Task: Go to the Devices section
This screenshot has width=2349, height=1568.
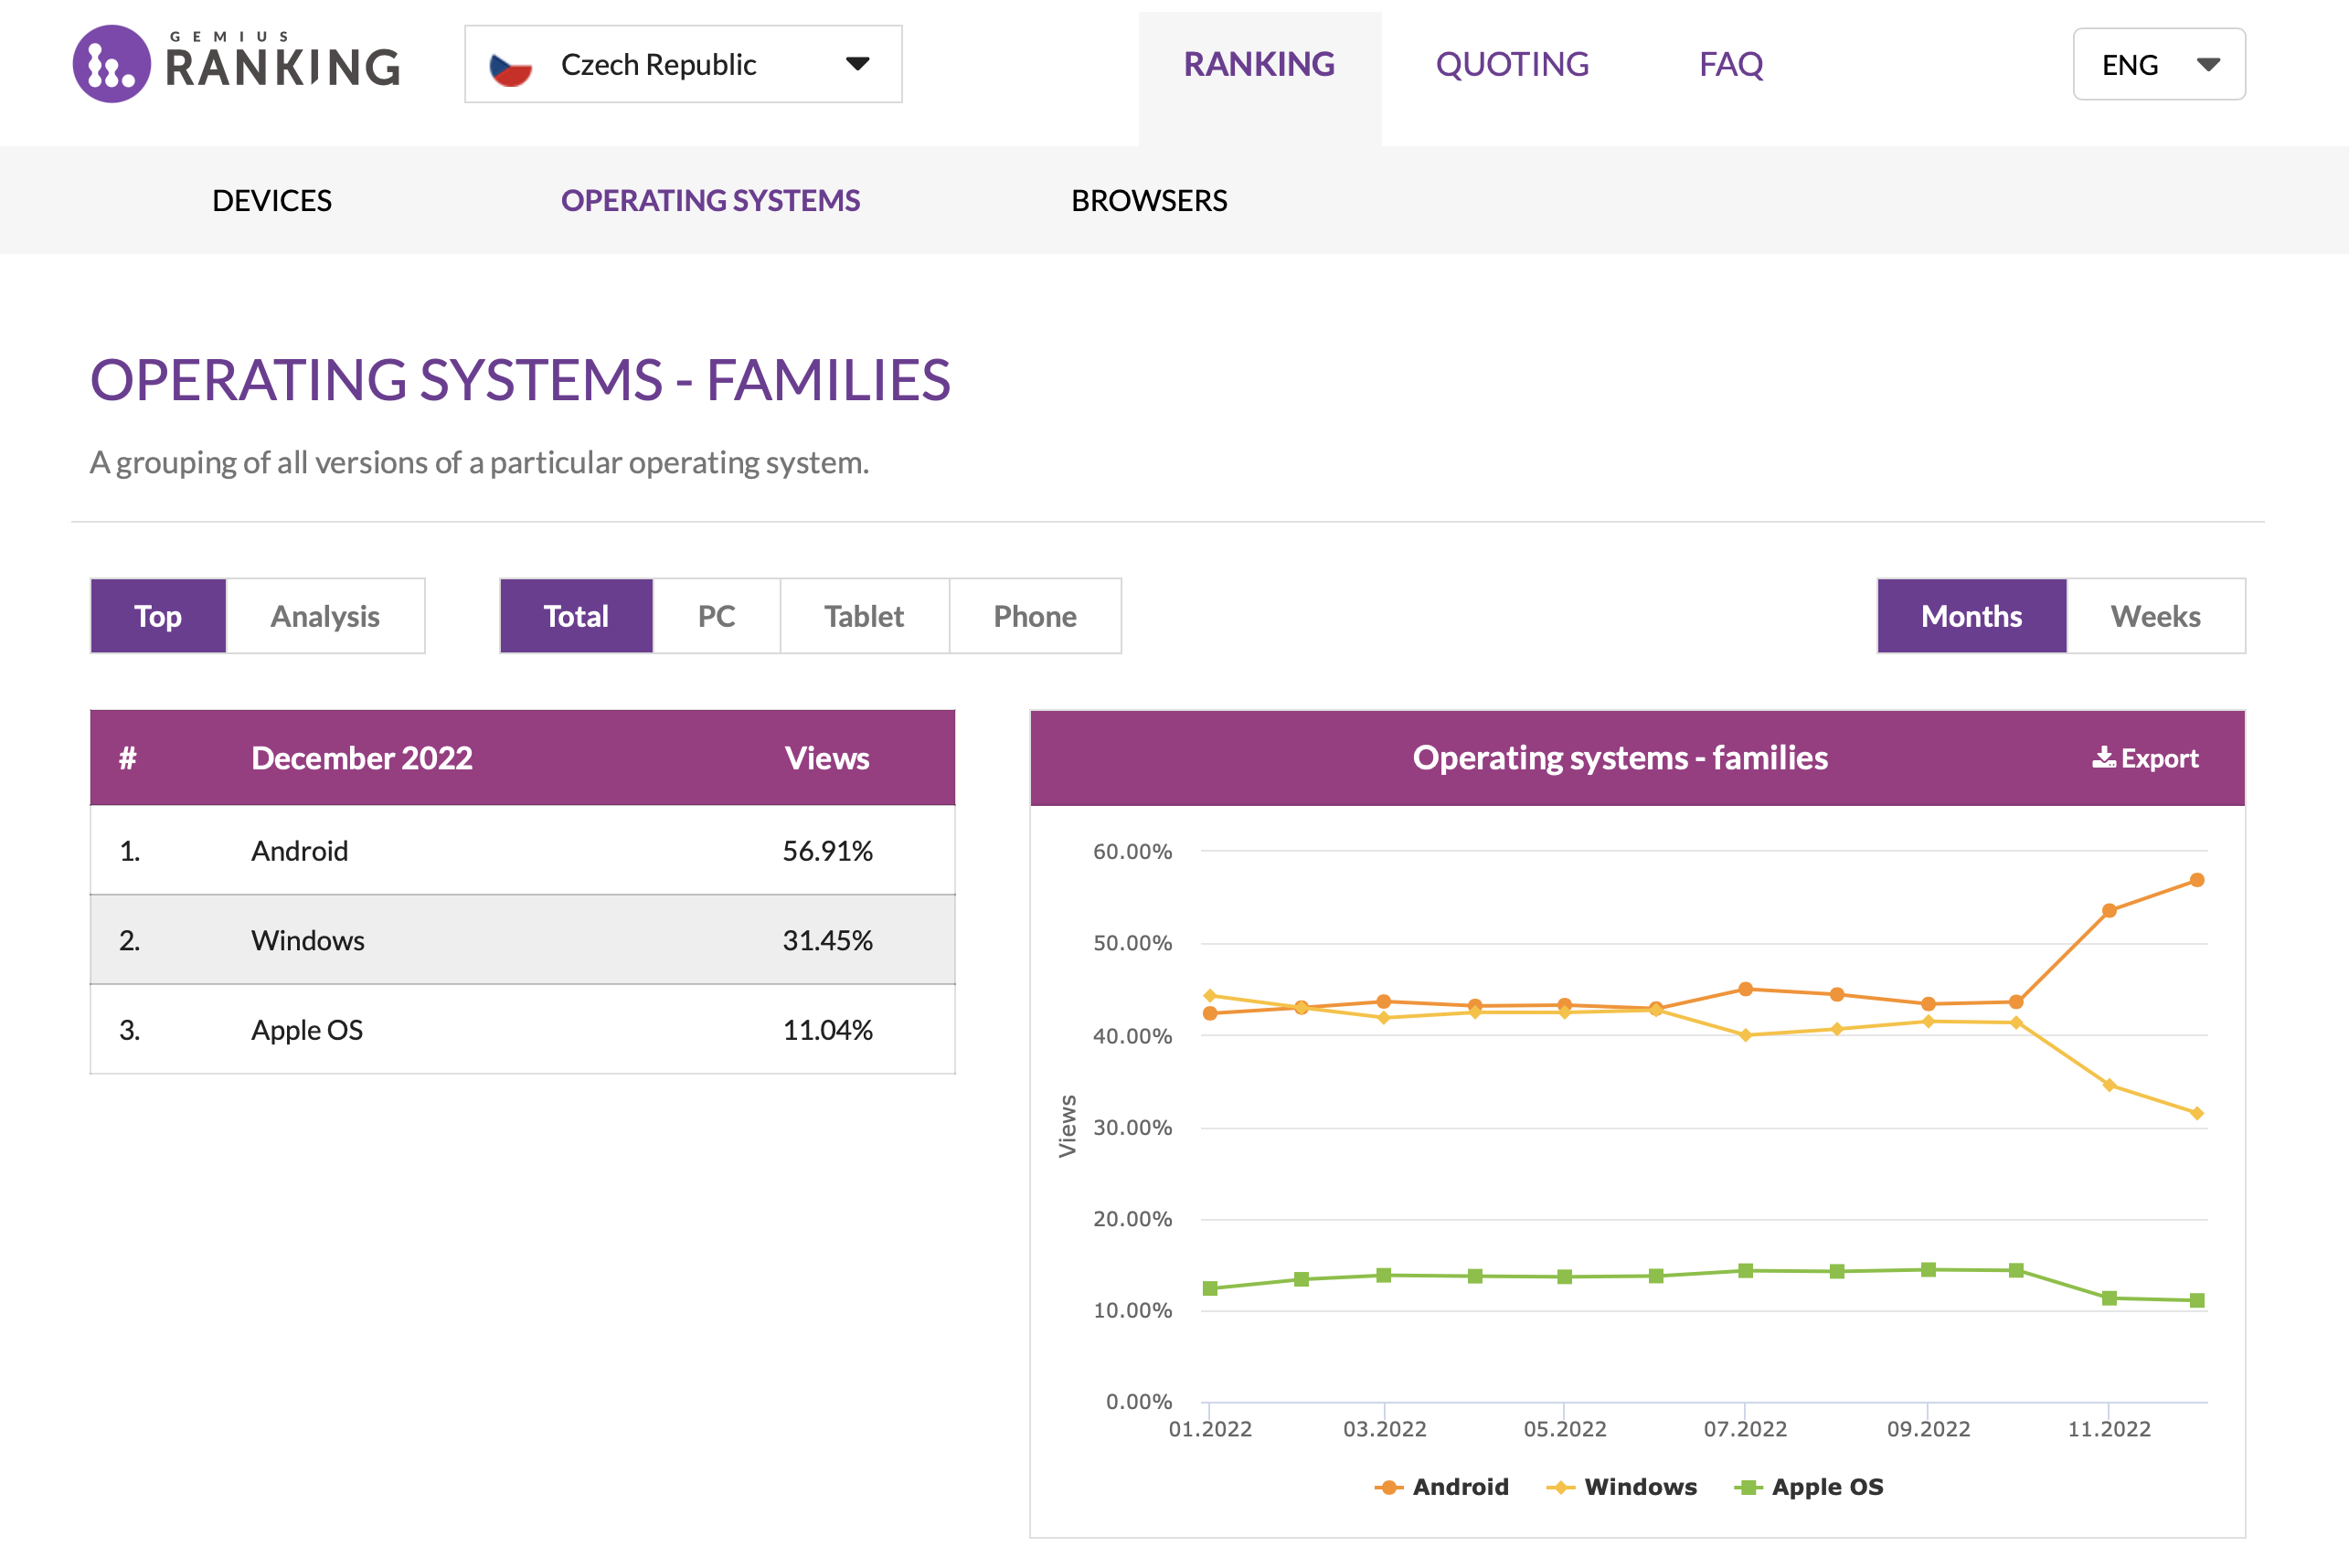Action: pyautogui.click(x=272, y=200)
